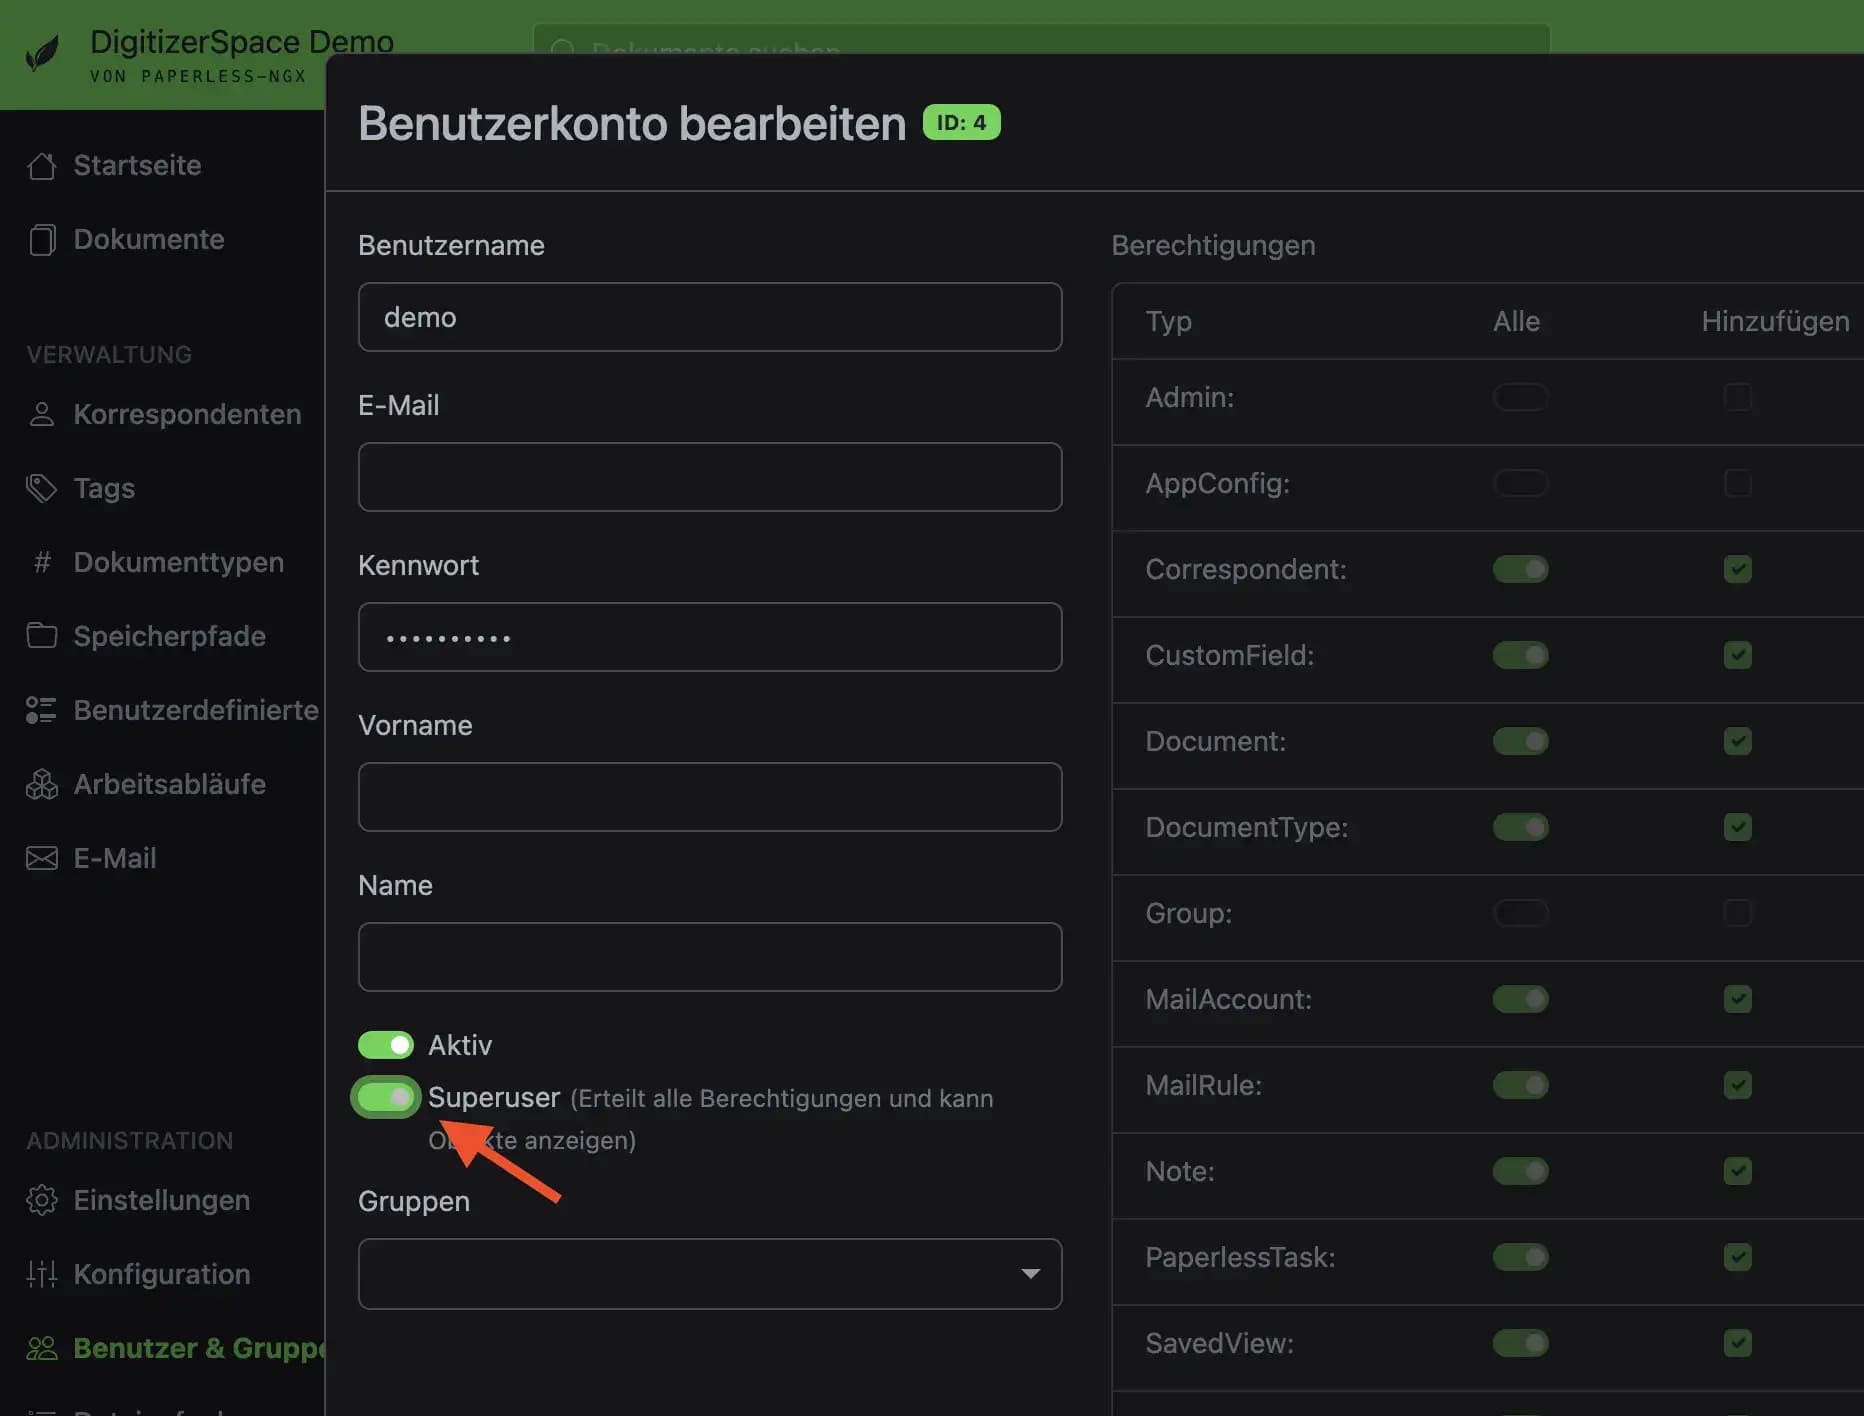Click the Alle column header

coord(1516,321)
